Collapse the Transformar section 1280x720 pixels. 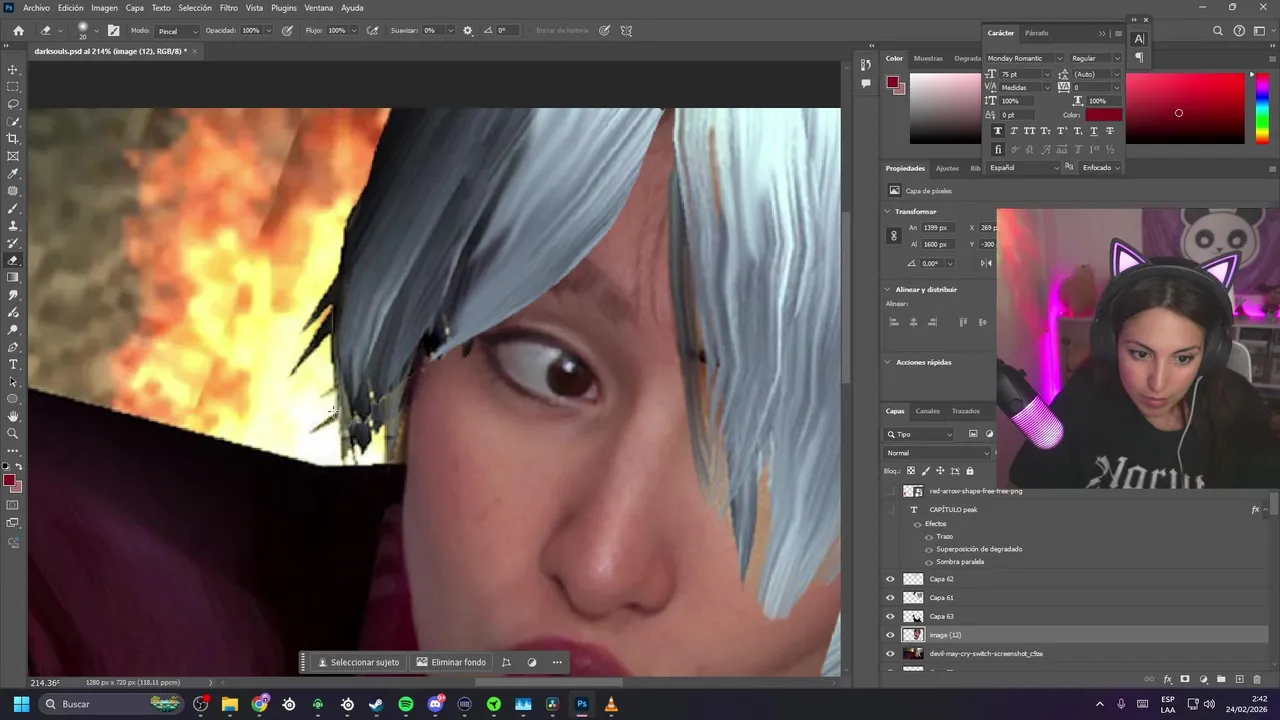[x=887, y=212]
